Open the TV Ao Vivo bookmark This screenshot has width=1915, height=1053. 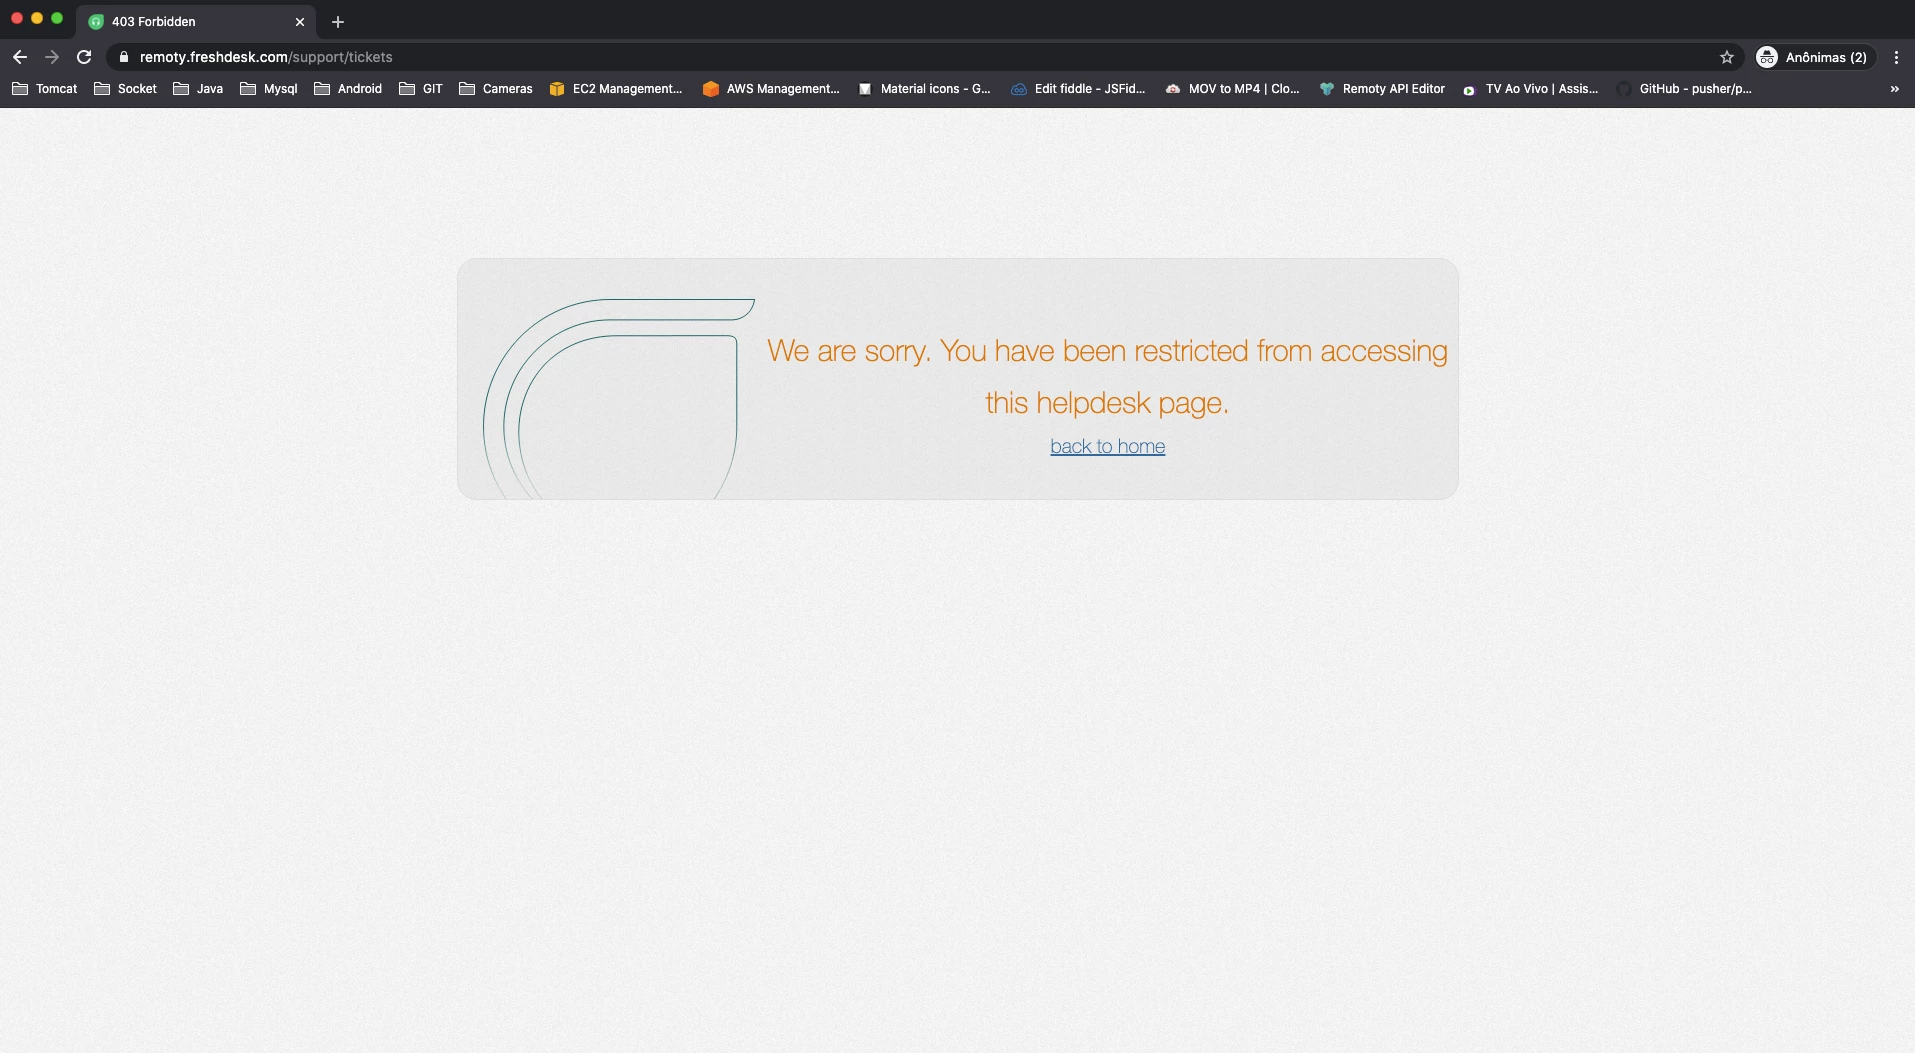point(1531,89)
